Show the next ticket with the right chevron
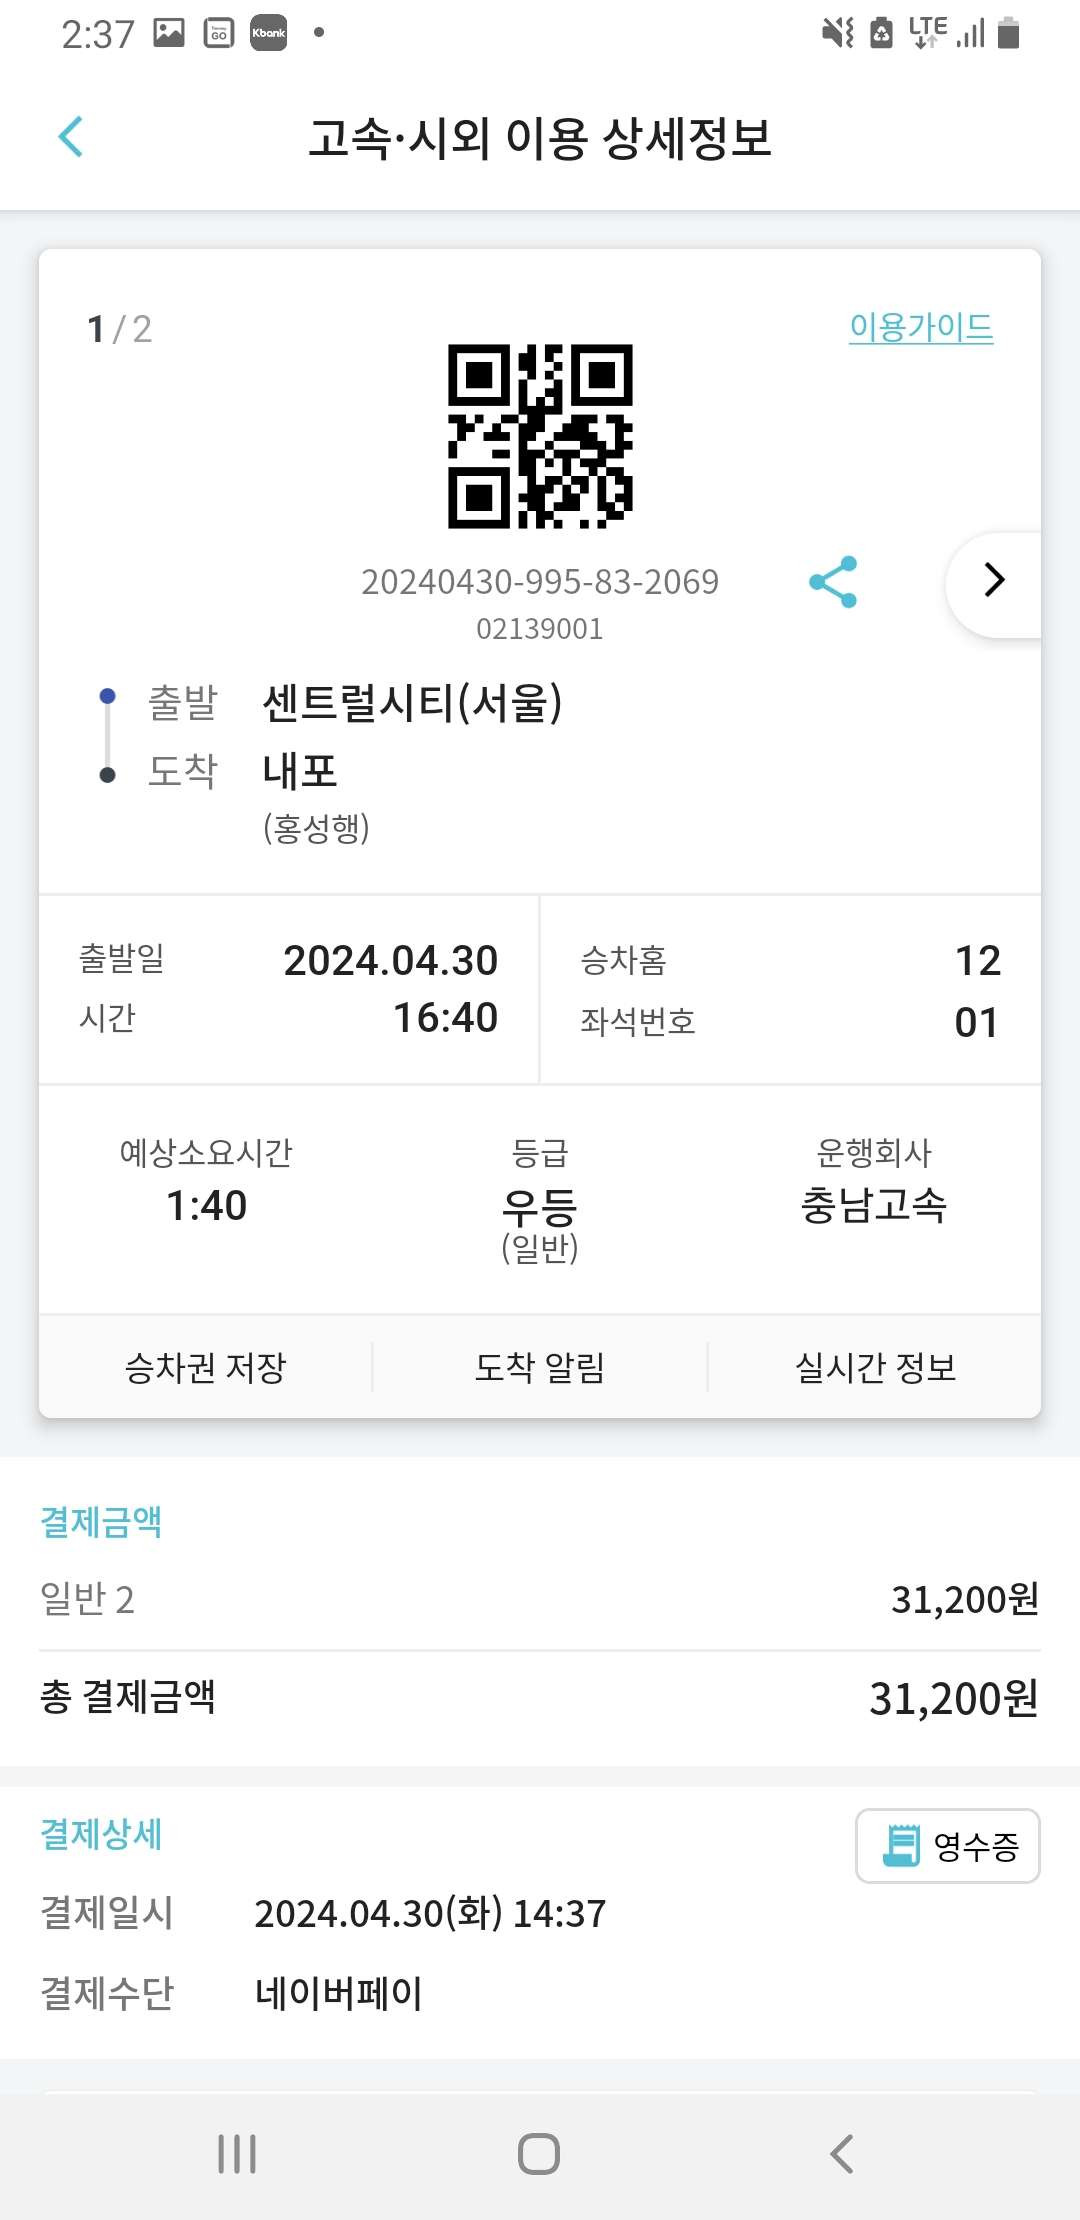This screenshot has width=1080, height=2220. [993, 580]
